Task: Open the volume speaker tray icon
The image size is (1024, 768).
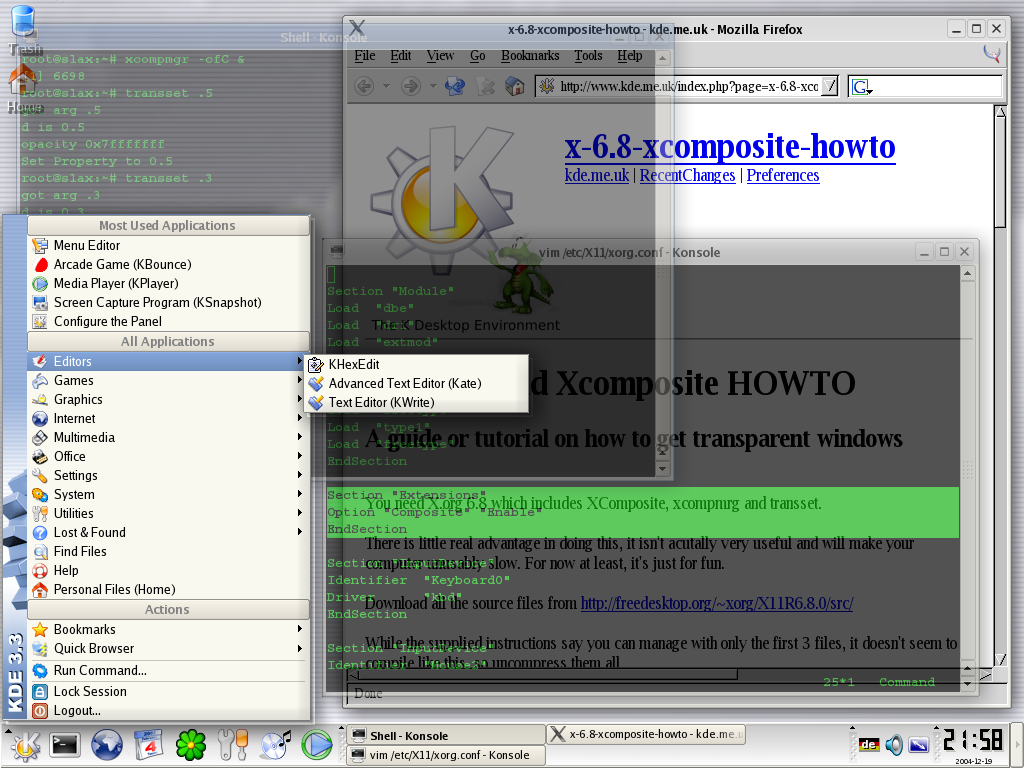Action: click(893, 744)
